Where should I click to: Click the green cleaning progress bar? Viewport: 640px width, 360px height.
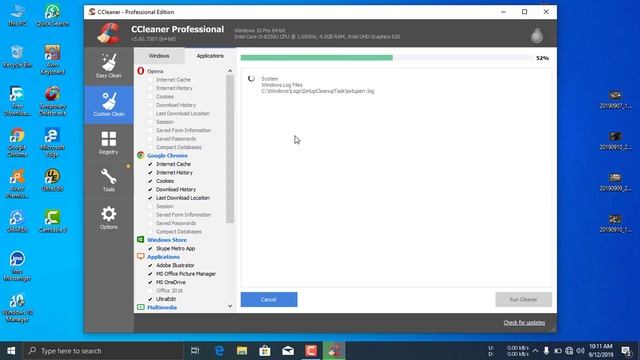(316, 58)
